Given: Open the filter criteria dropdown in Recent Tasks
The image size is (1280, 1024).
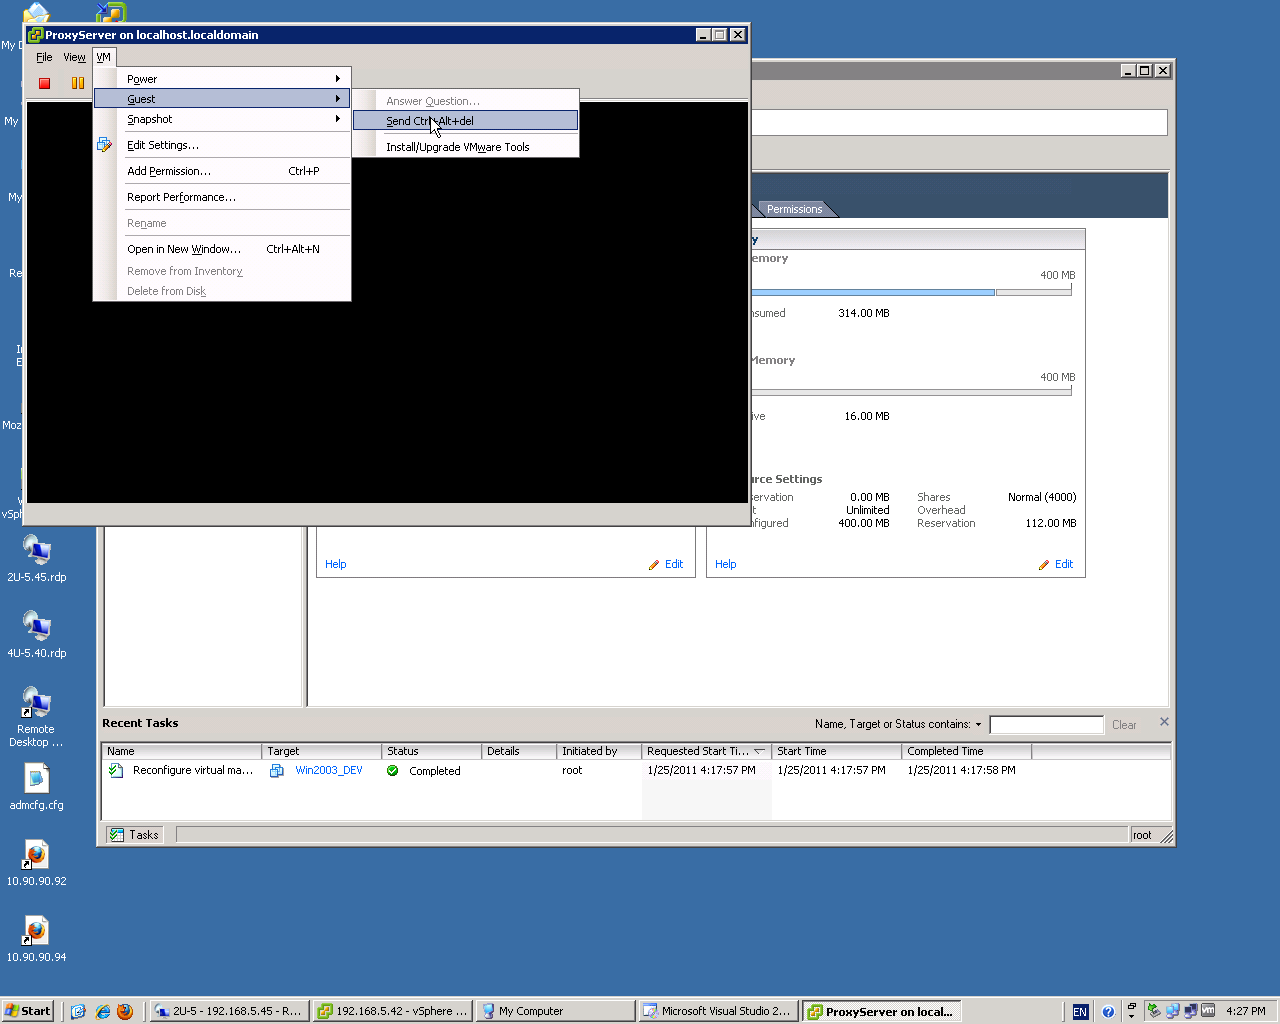Looking at the screenshot, I should pyautogui.click(x=978, y=725).
